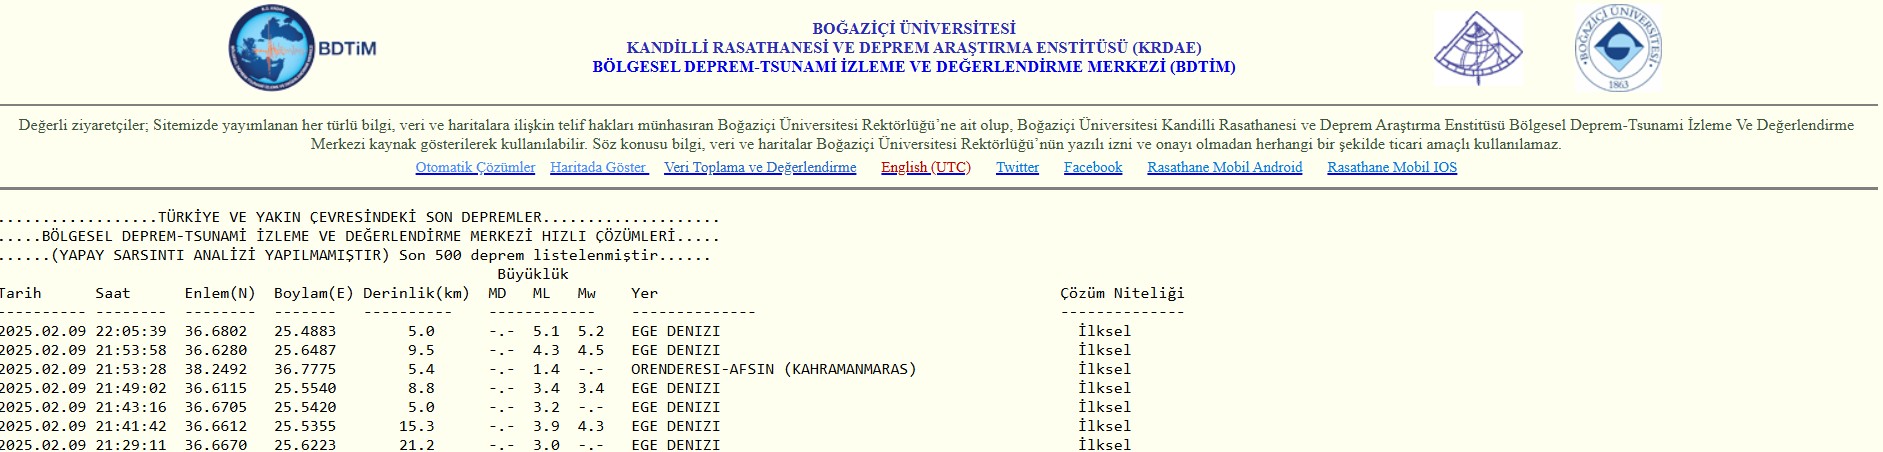Click the BDTiM logo
Image resolution: width=1883 pixels, height=452 pixels.
click(x=302, y=48)
